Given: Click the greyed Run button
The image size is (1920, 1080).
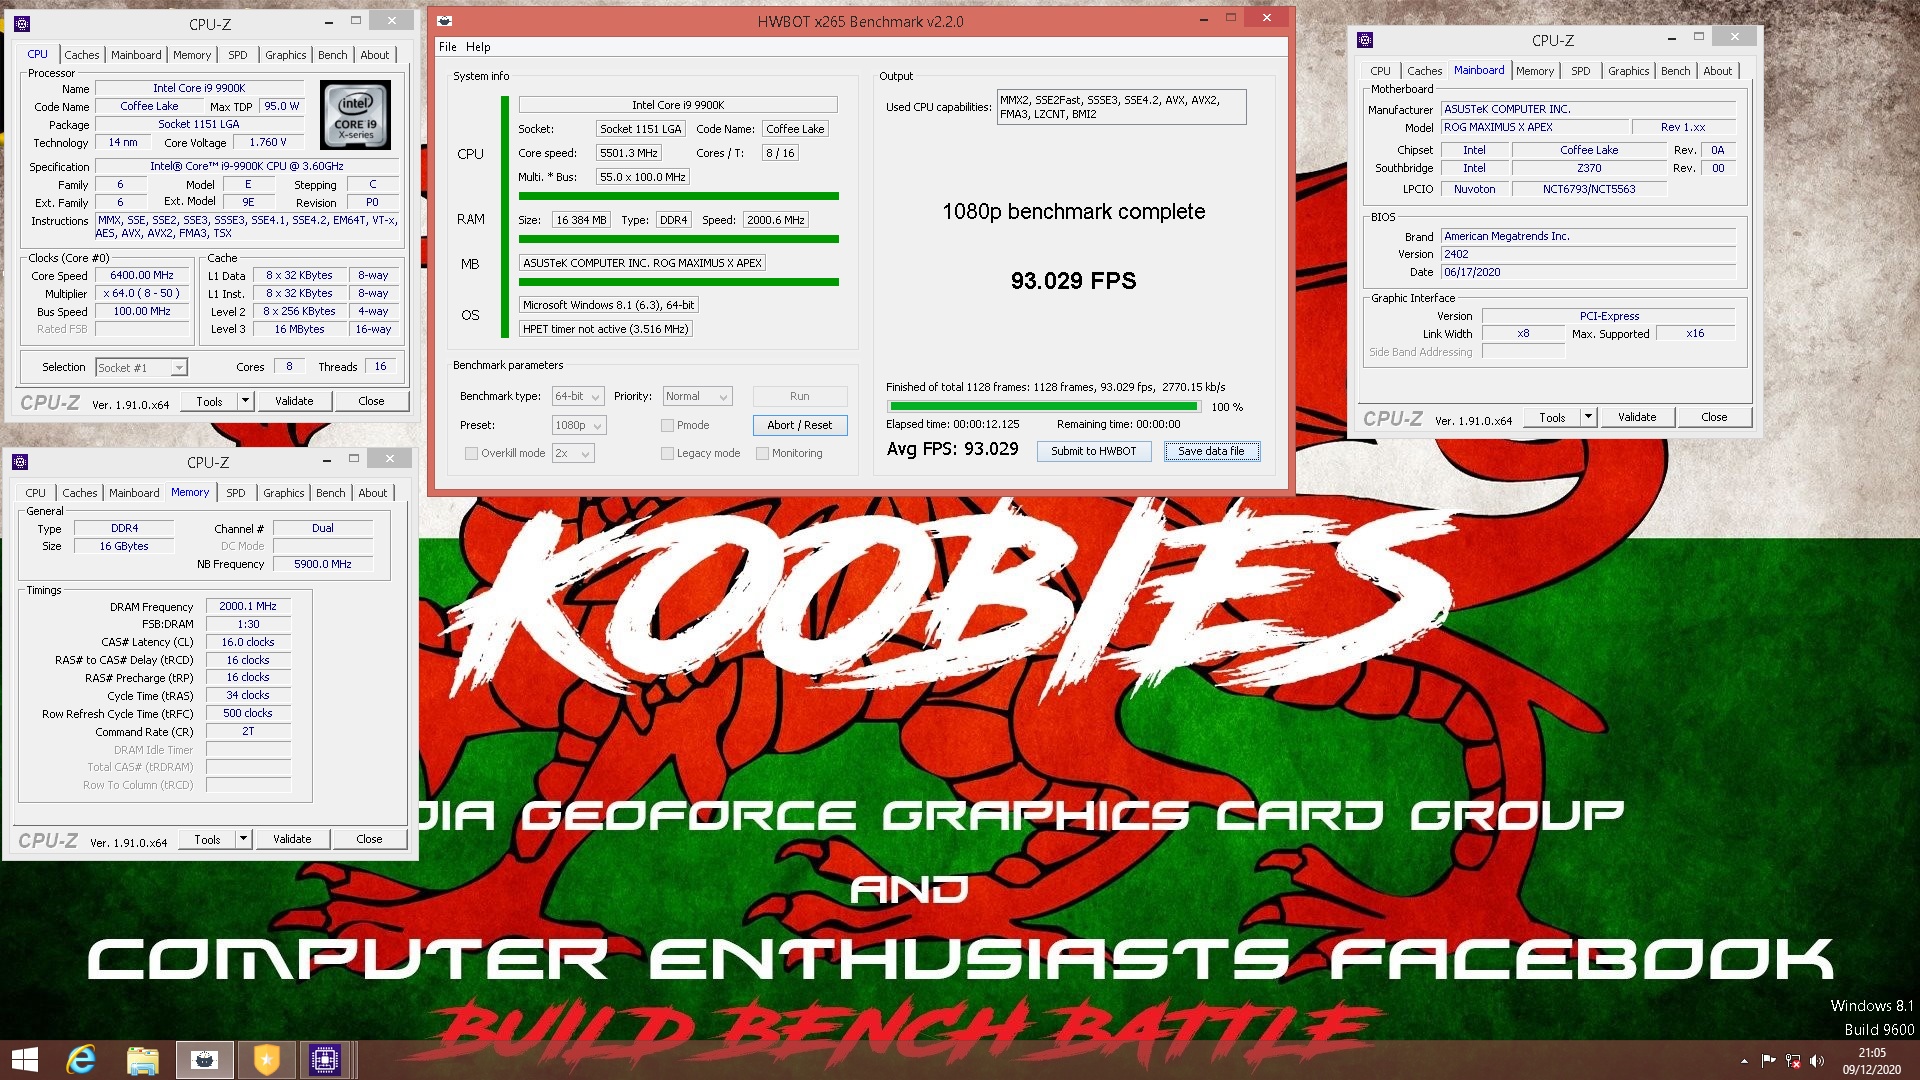Looking at the screenshot, I should pyautogui.click(x=800, y=396).
